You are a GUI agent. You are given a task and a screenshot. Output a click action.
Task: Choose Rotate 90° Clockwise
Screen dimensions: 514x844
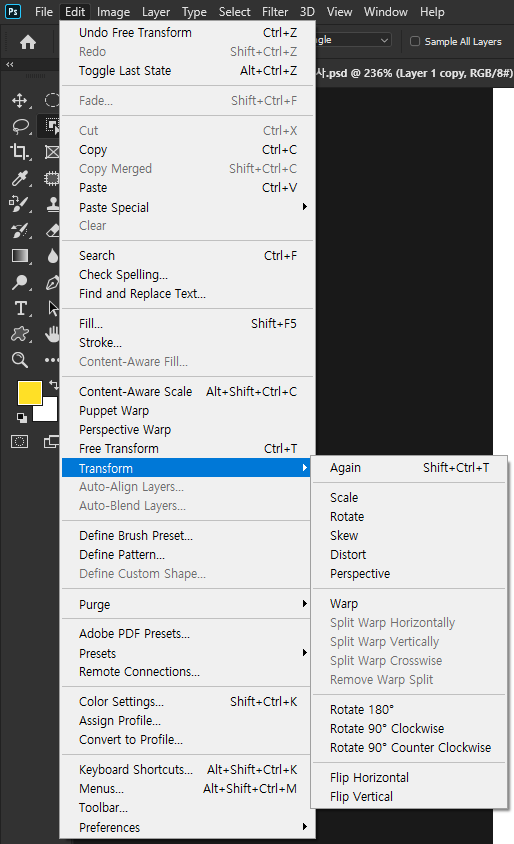tap(409, 728)
